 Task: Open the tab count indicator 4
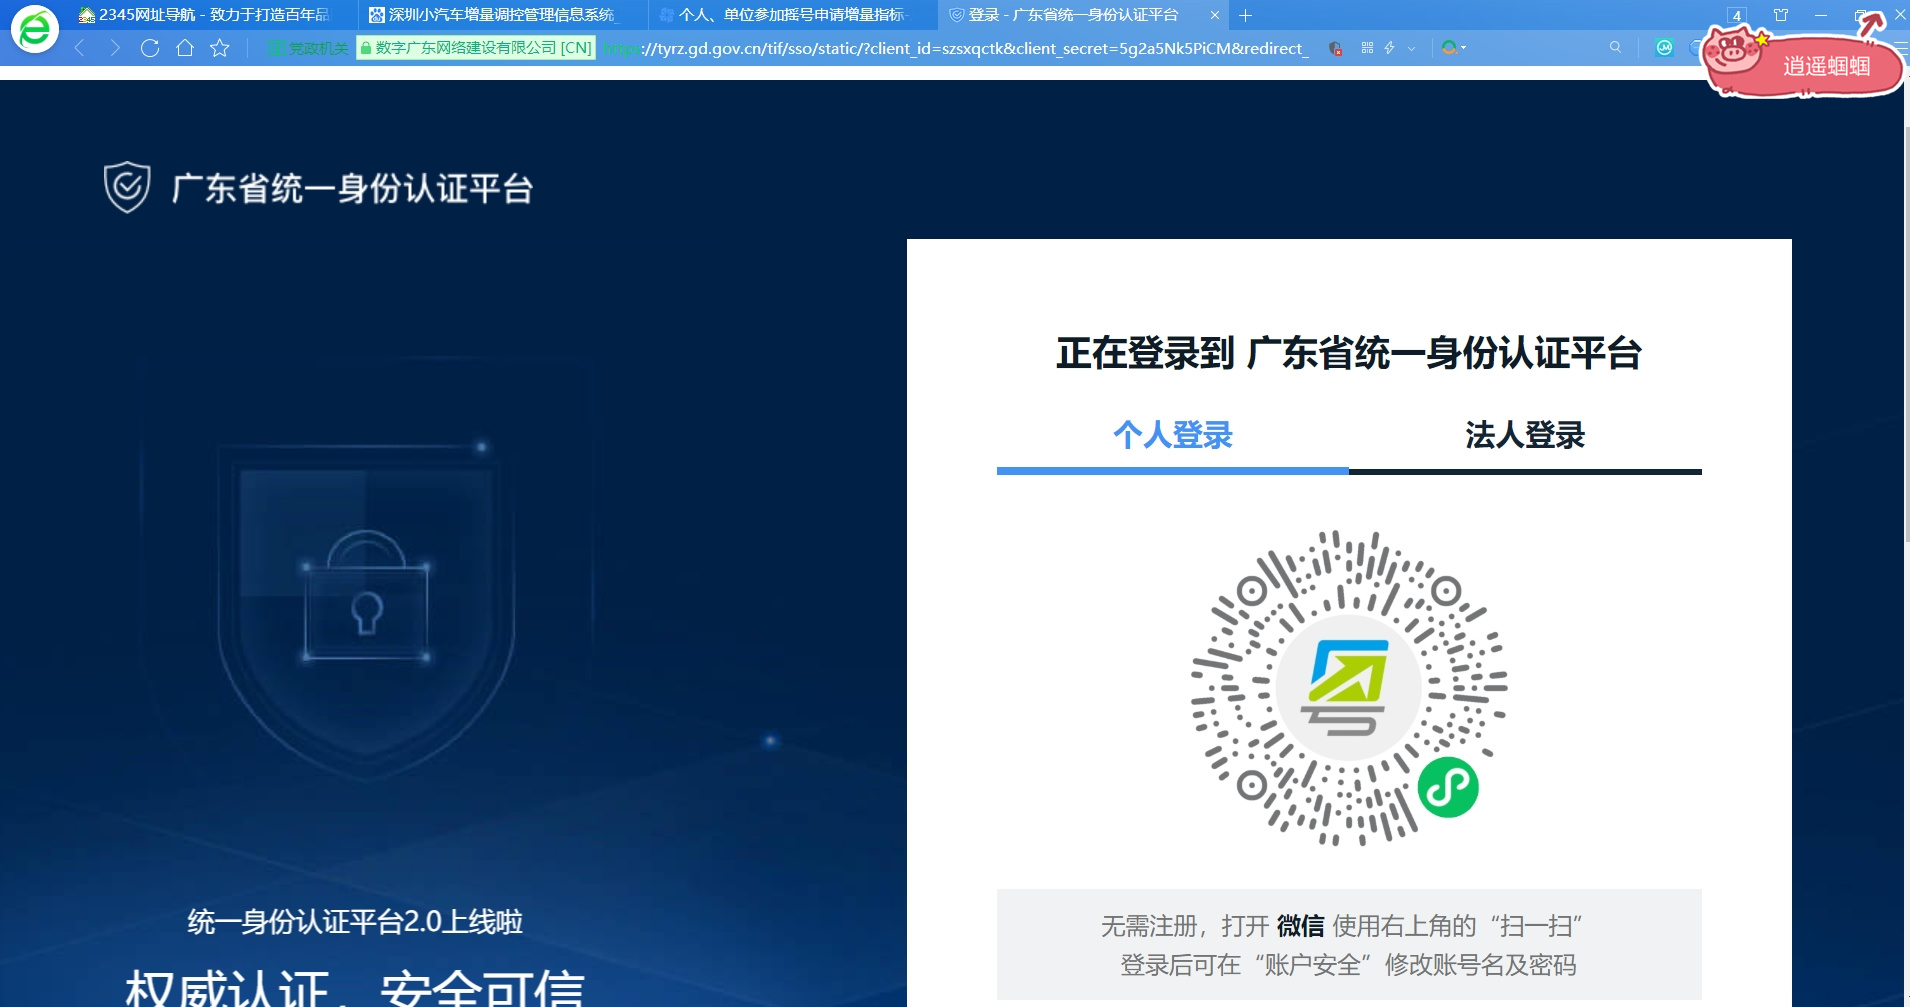(1737, 15)
